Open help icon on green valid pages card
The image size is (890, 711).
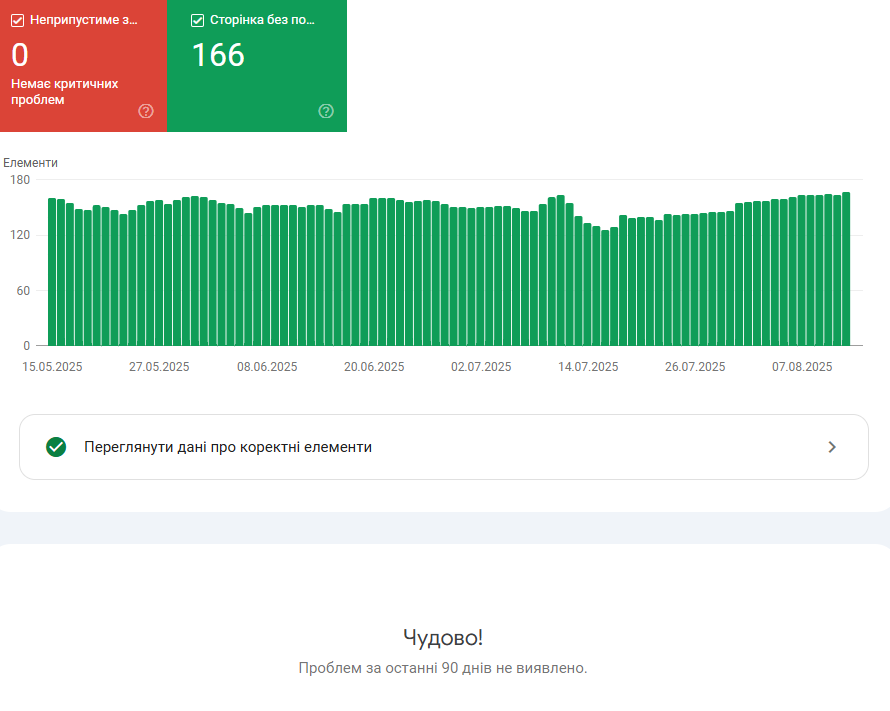click(x=326, y=111)
